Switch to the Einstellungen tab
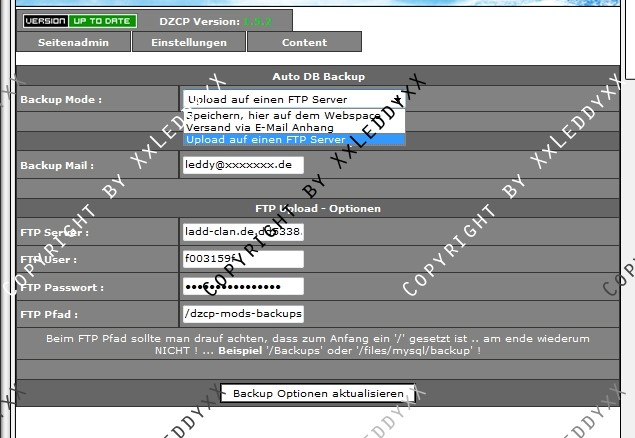The image size is (635, 438). pyautogui.click(x=188, y=43)
